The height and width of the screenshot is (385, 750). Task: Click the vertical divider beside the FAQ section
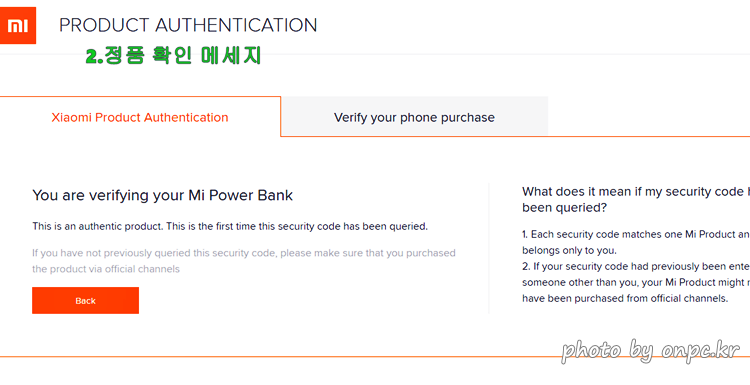[488, 248]
